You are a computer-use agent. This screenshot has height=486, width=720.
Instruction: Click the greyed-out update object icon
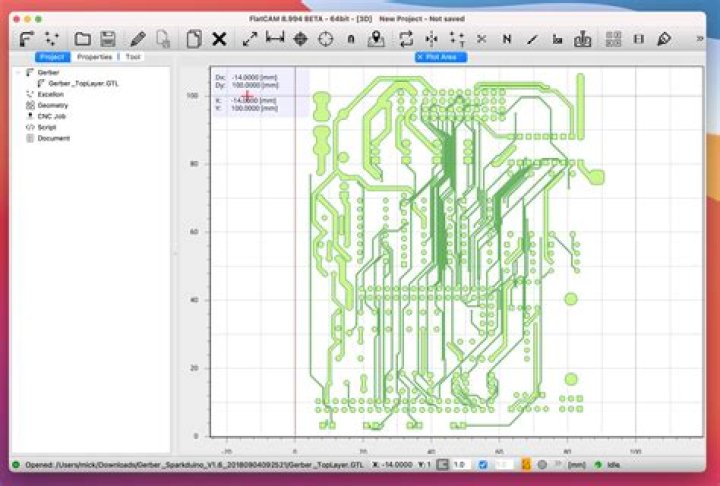(163, 39)
